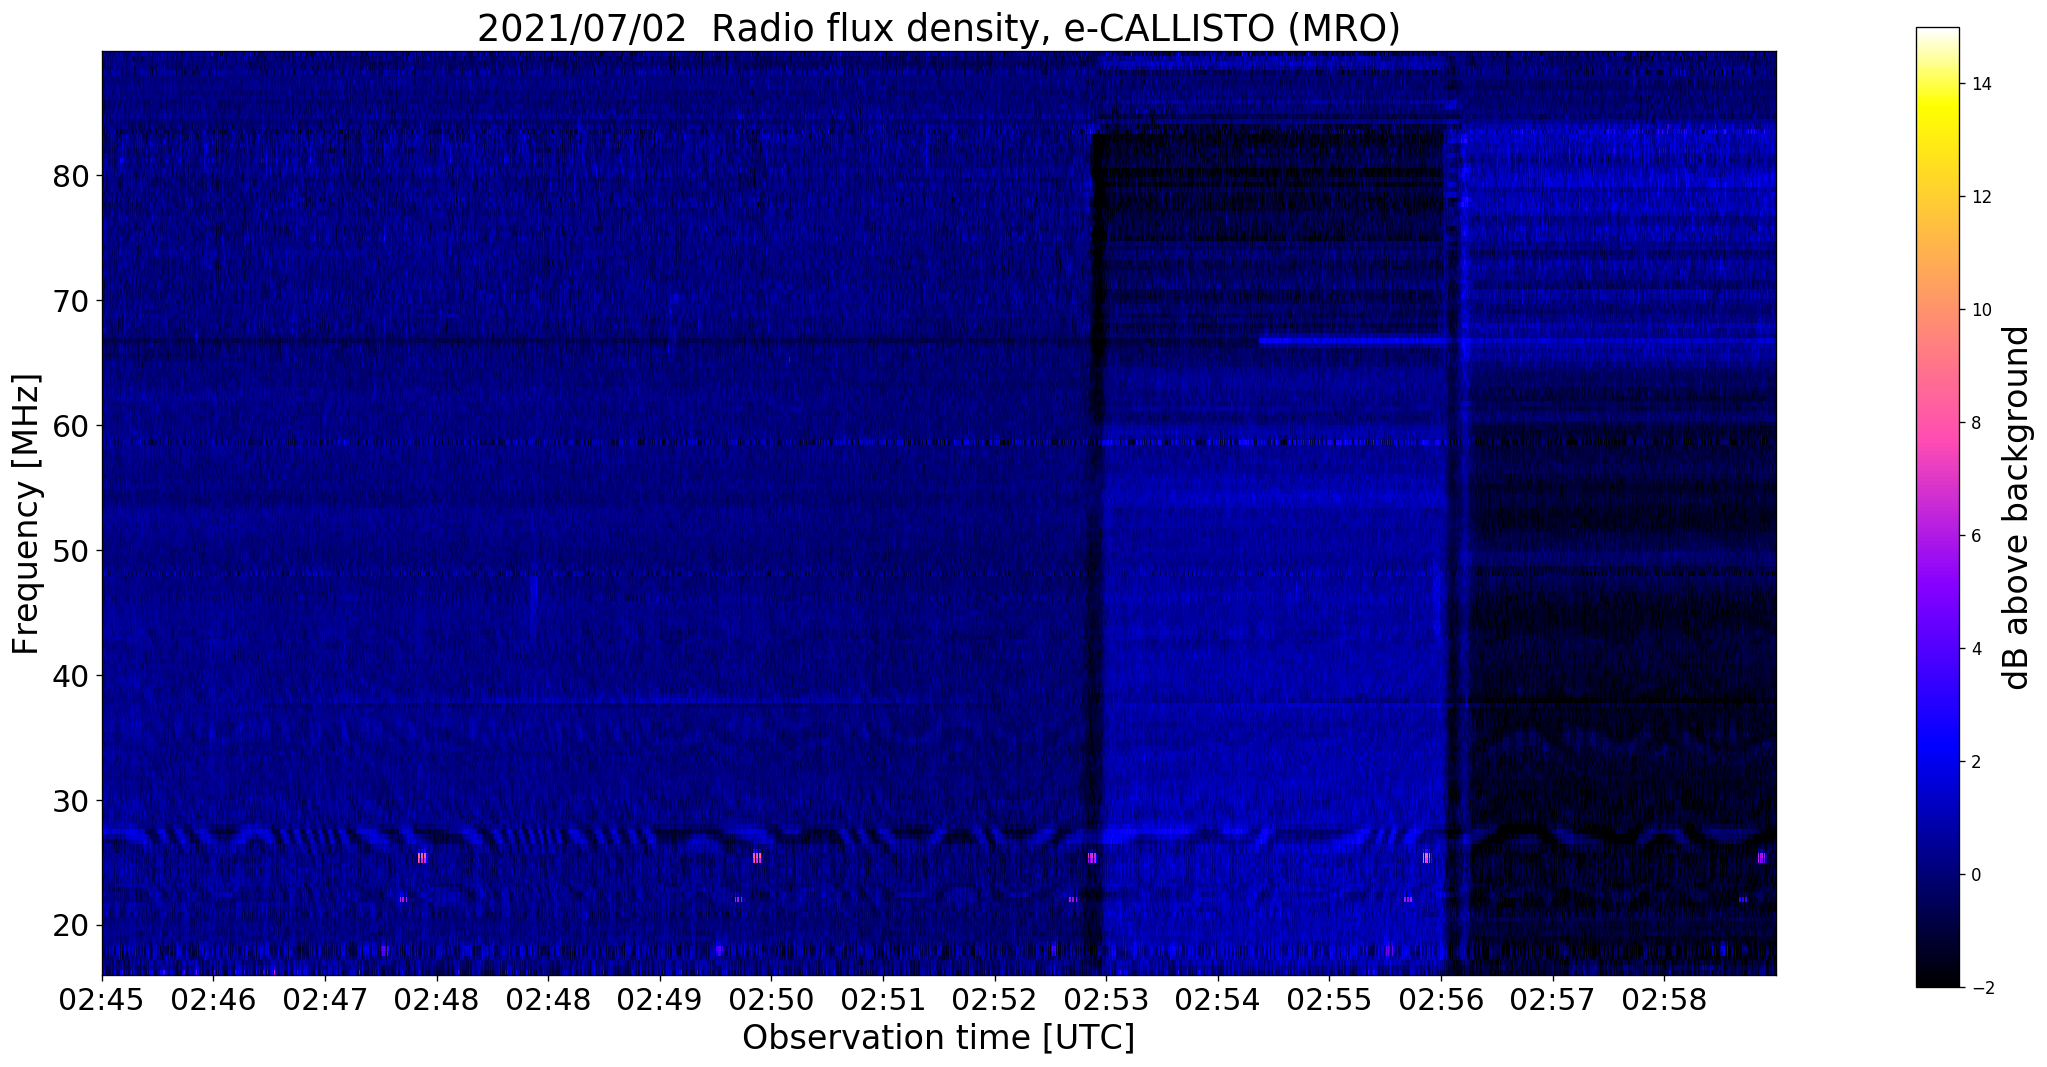Click the 'dB above background' colorbar label

(x=2016, y=507)
